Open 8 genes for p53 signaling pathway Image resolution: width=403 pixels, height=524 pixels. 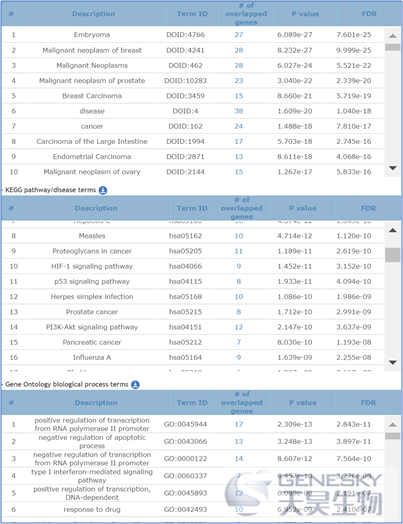pos(239,281)
